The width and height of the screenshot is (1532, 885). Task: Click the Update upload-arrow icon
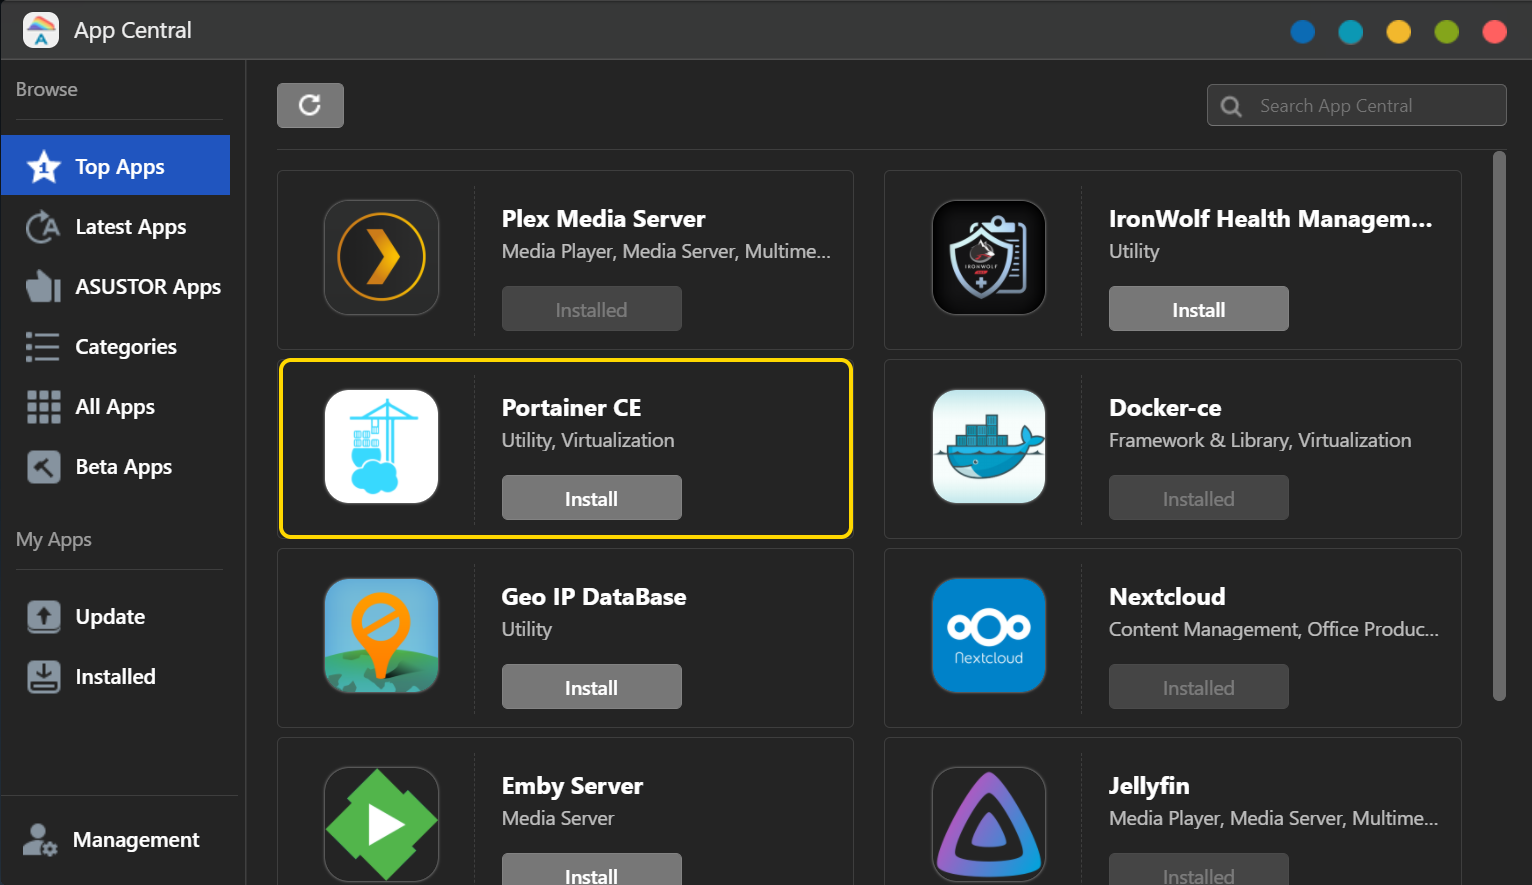pyautogui.click(x=43, y=617)
